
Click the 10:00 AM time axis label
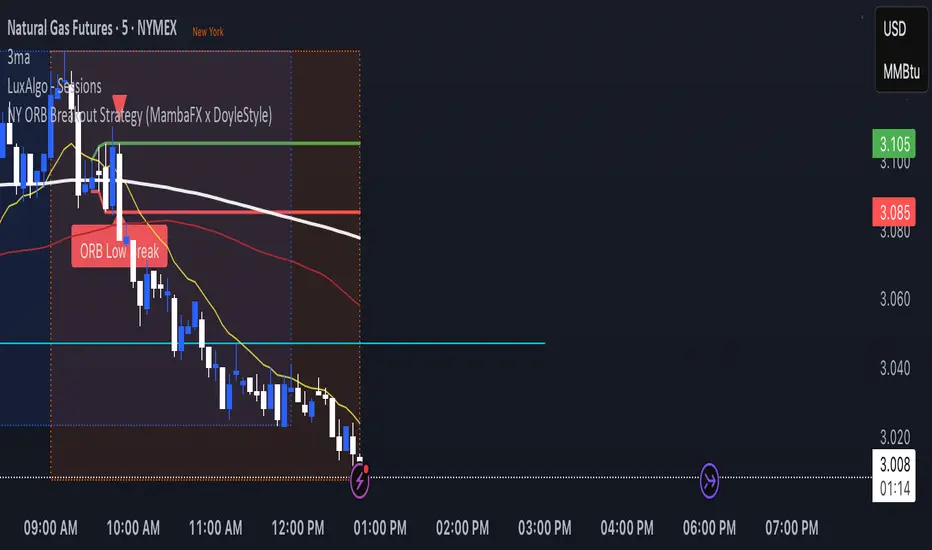[133, 528]
